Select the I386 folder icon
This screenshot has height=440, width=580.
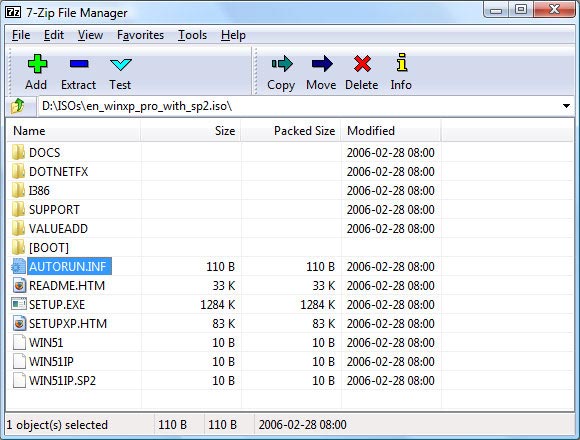tap(18, 190)
